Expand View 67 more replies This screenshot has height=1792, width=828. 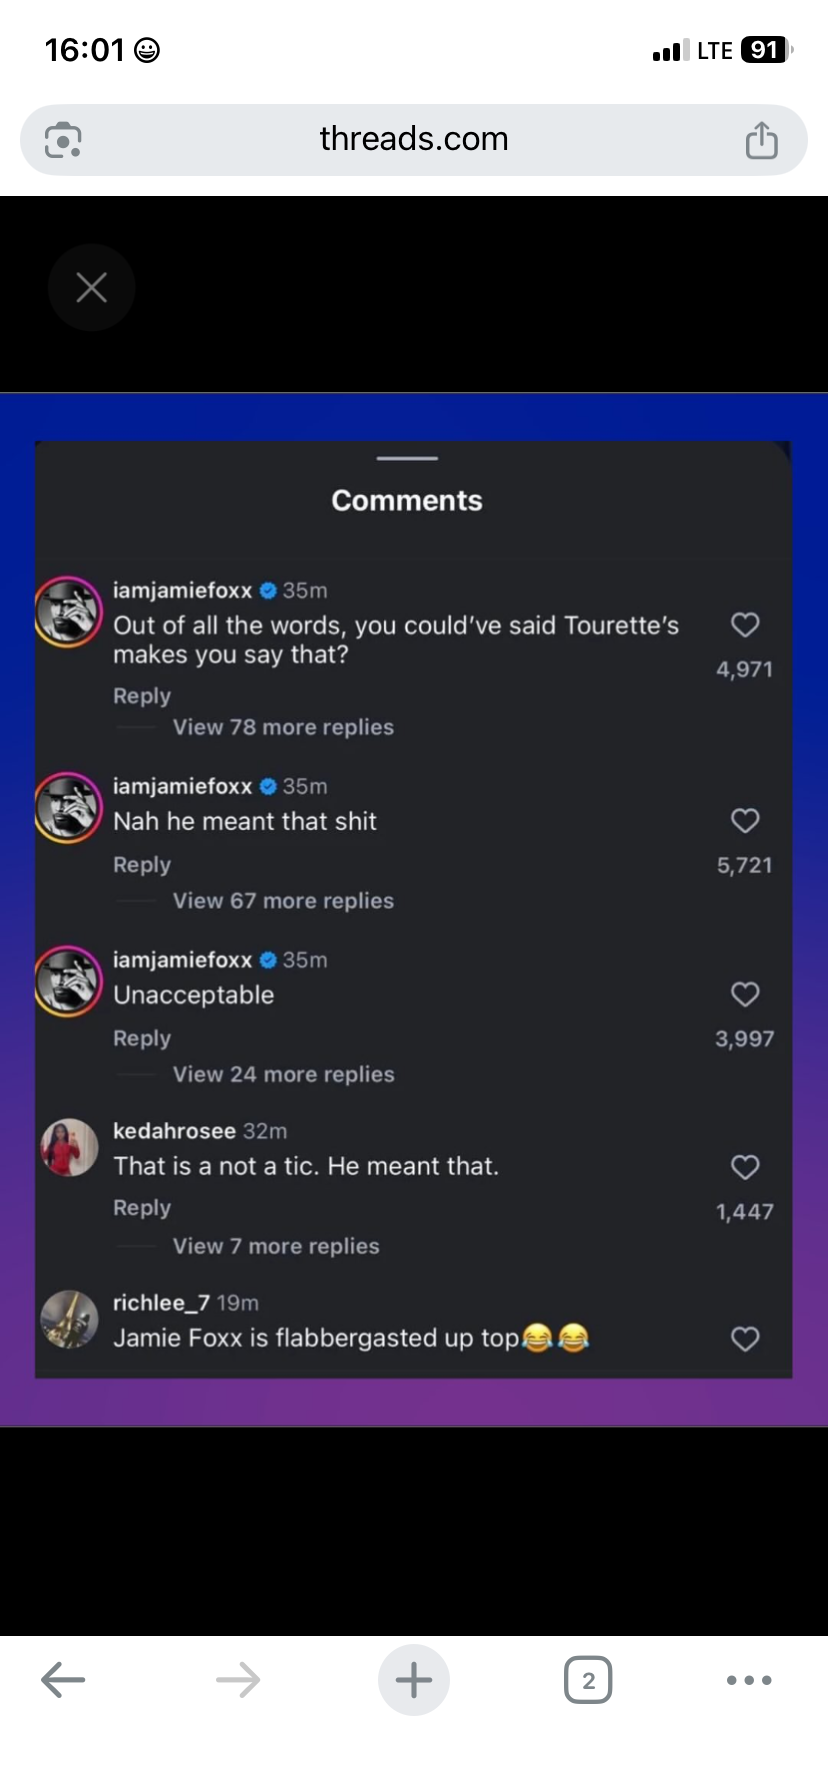pos(283,901)
